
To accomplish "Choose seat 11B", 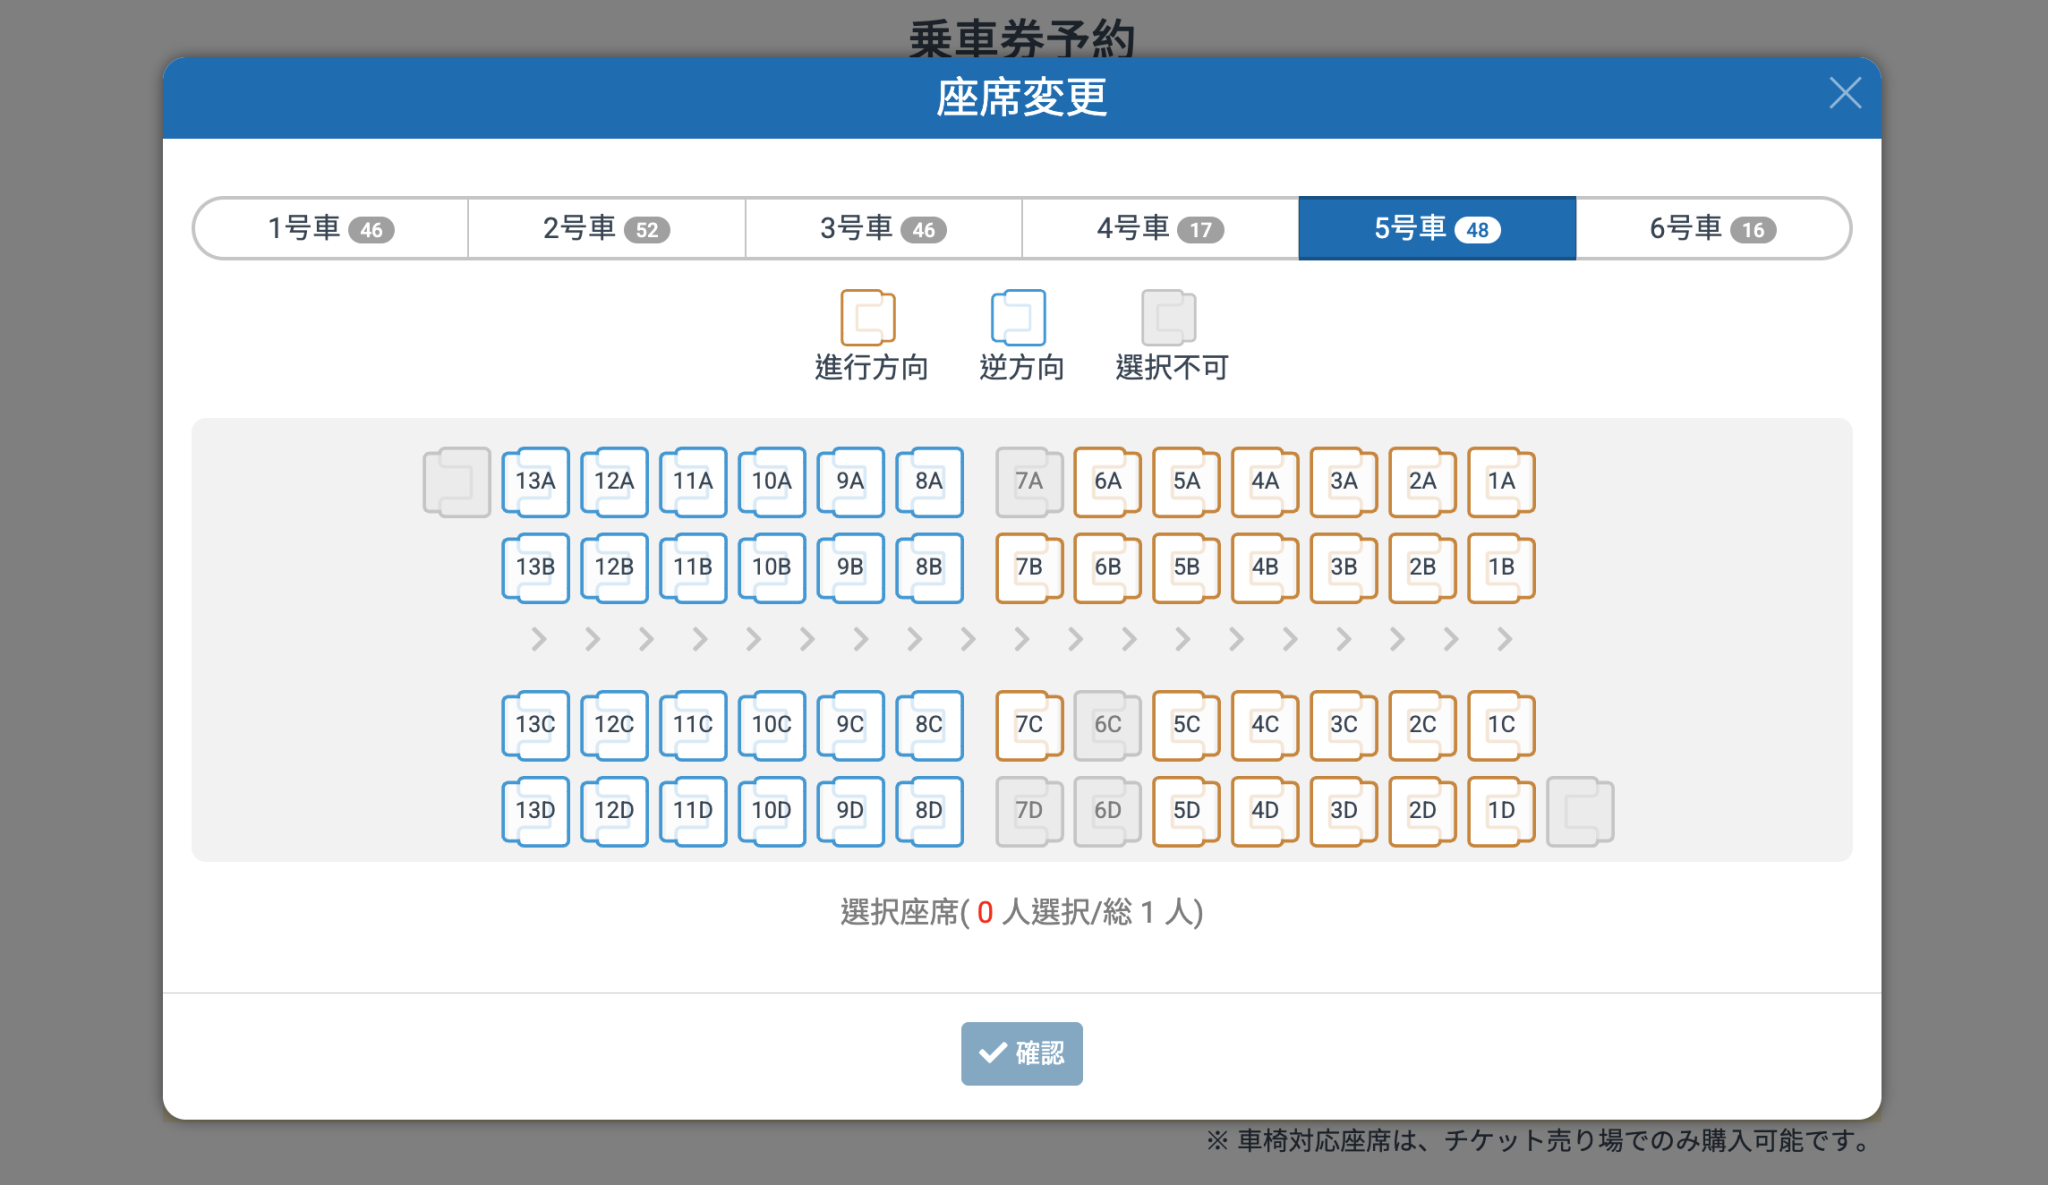I will tap(693, 567).
